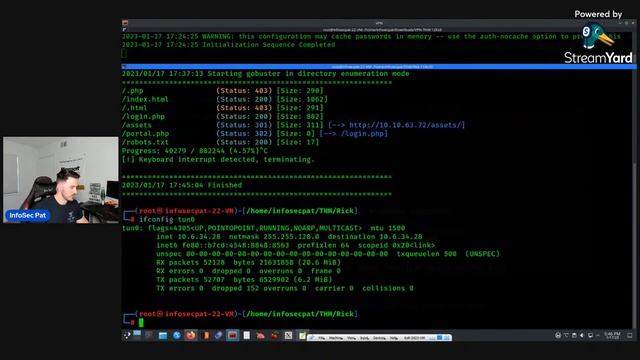The width and height of the screenshot is (640, 360).
Task: Click the Firefox icon in the taskbar
Action: [191, 335]
